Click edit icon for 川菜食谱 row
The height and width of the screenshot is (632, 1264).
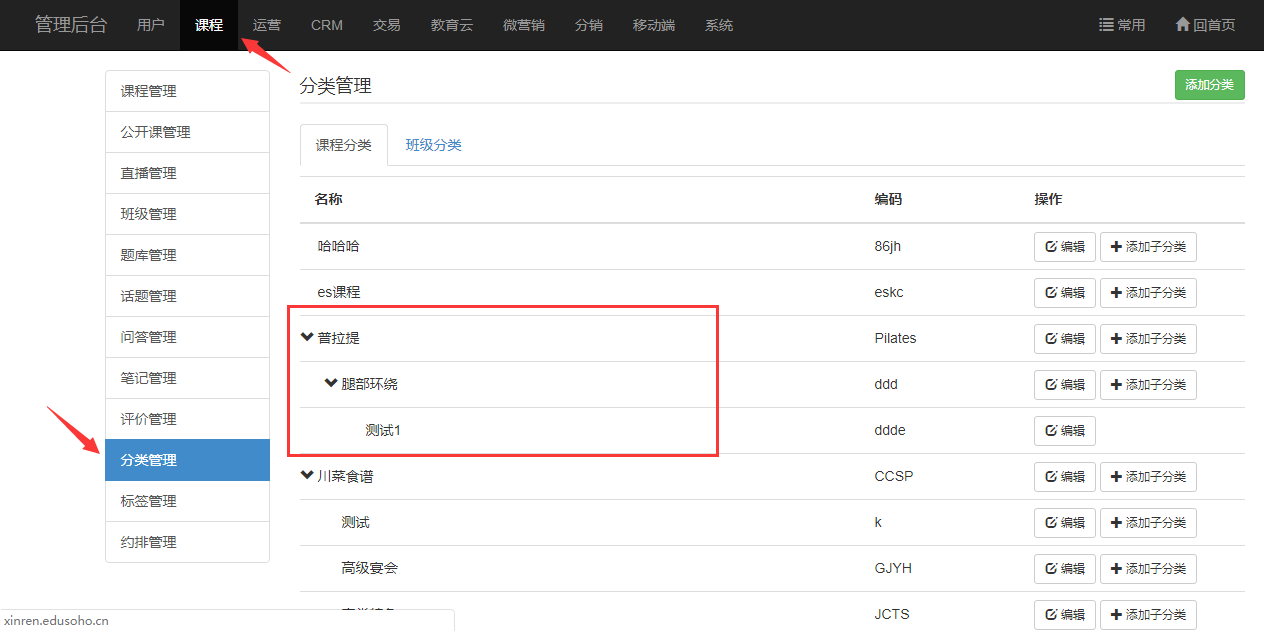(1050, 477)
